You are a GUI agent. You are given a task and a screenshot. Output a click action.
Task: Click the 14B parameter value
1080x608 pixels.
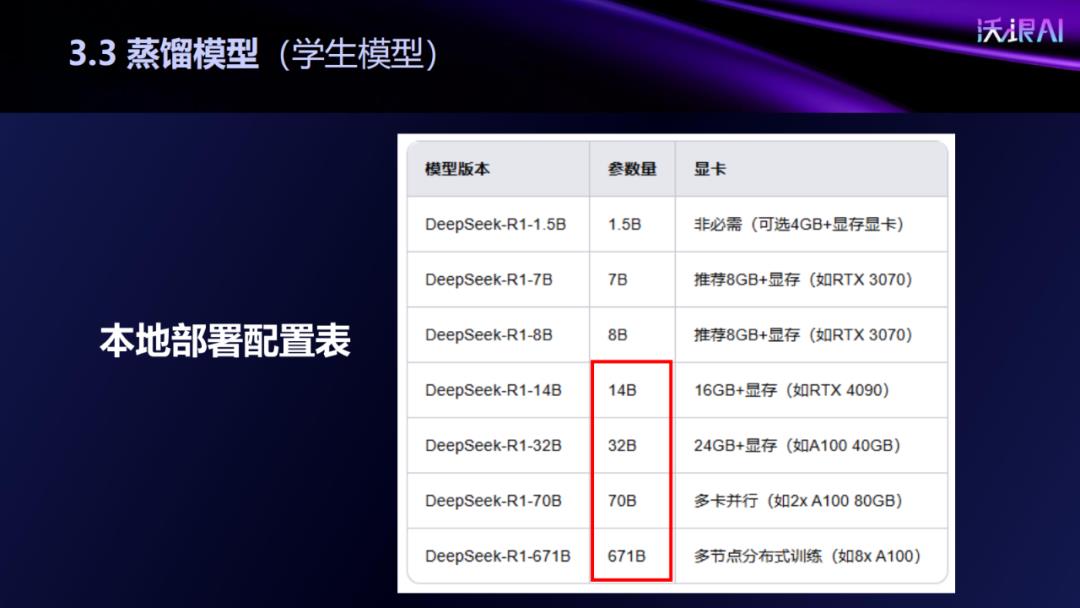point(622,390)
